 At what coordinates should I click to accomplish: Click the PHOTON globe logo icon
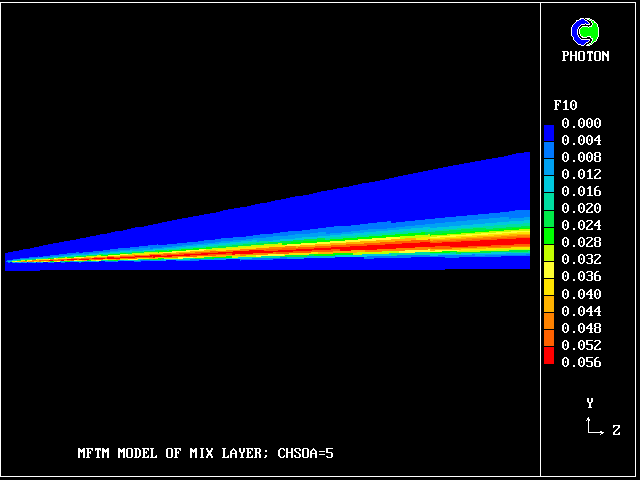(x=584, y=32)
